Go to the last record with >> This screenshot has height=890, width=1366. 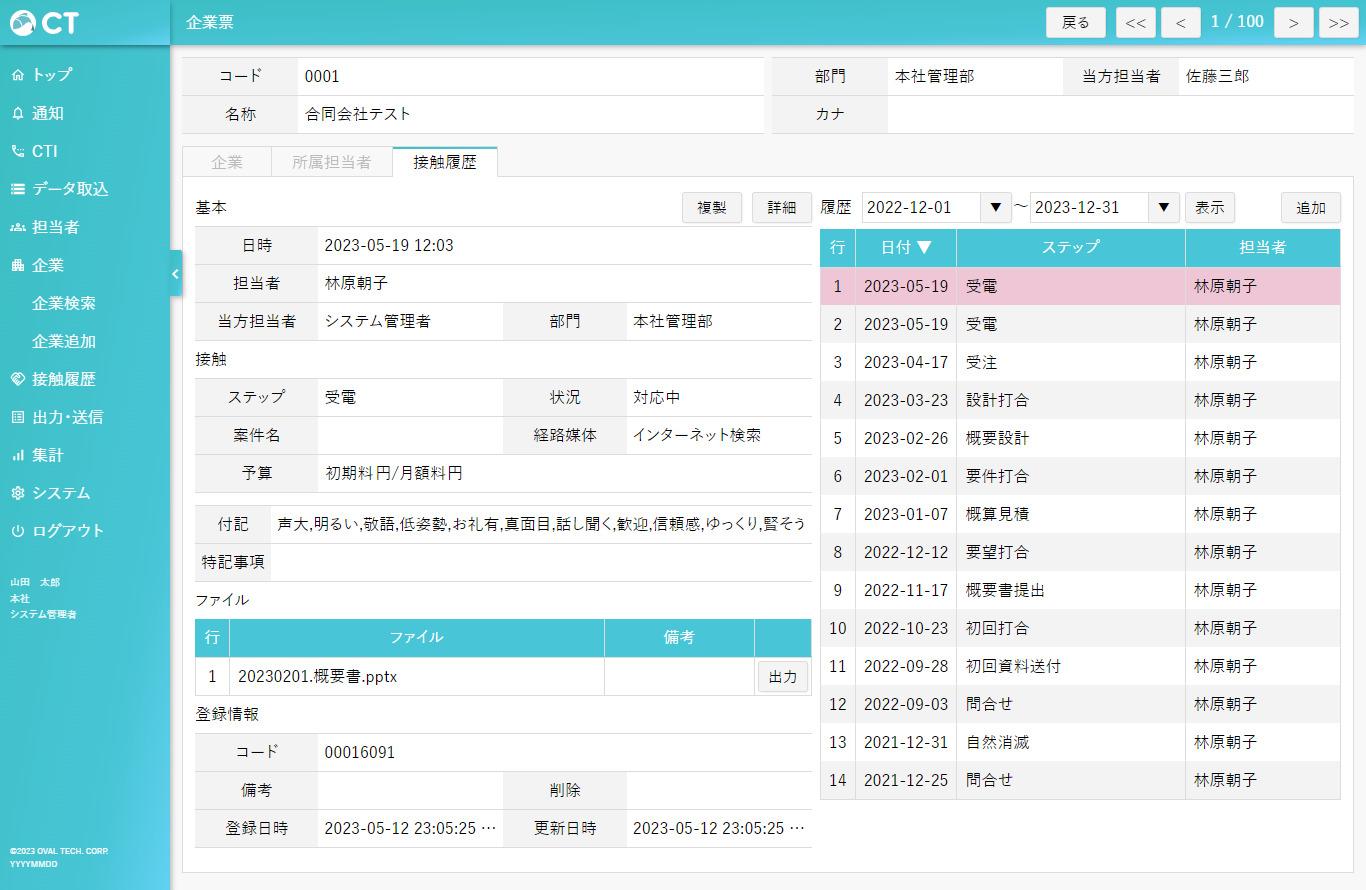coord(1338,23)
